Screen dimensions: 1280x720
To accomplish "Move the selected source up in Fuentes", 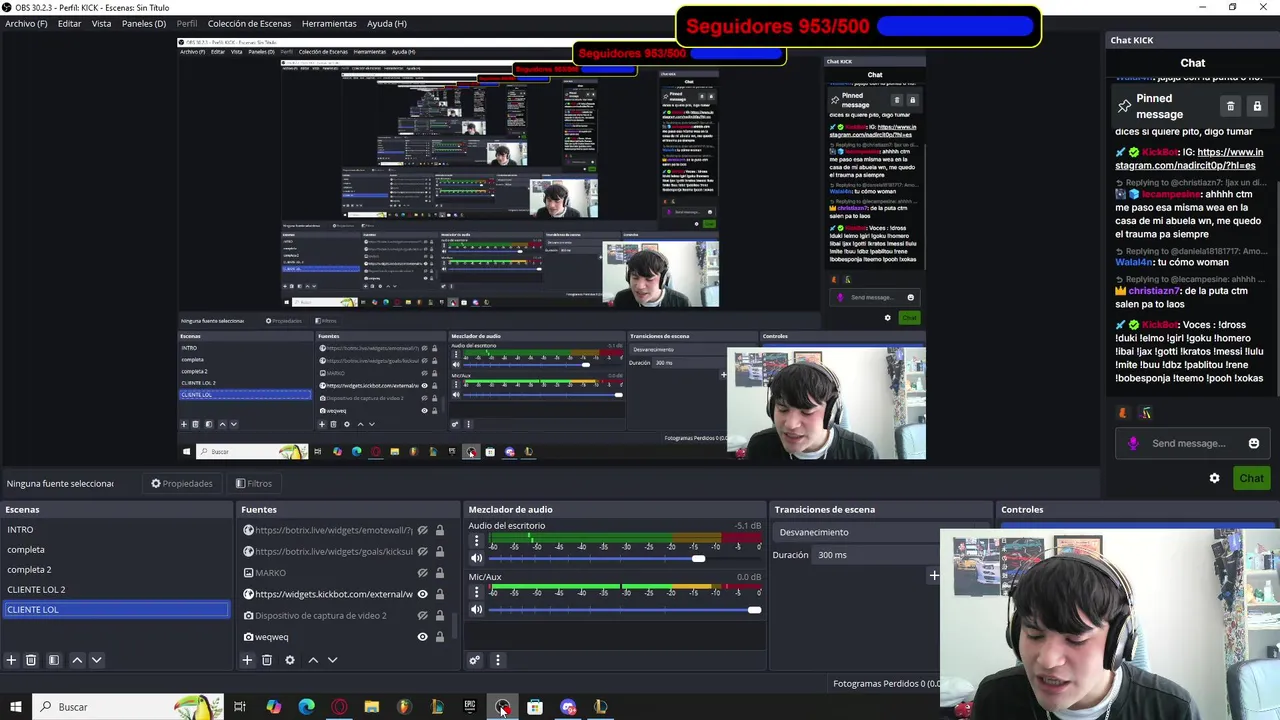I will [313, 660].
